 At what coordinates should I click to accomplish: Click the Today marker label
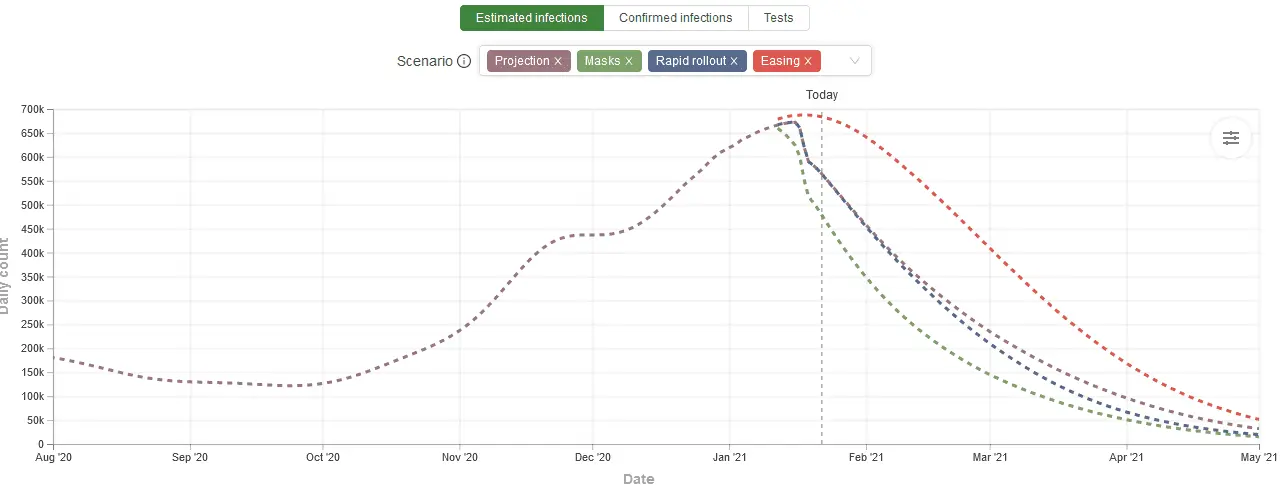(x=822, y=95)
